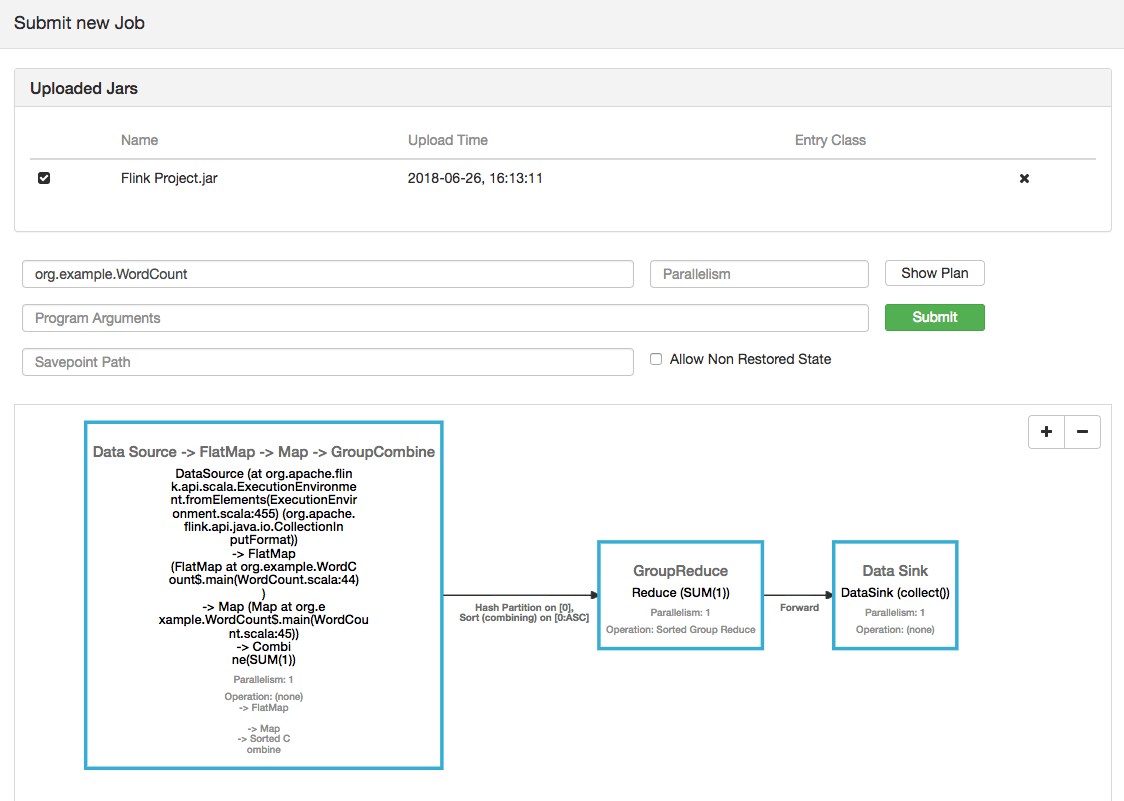Click the Show Plan button
The width and height of the screenshot is (1124, 801).
tap(934, 273)
